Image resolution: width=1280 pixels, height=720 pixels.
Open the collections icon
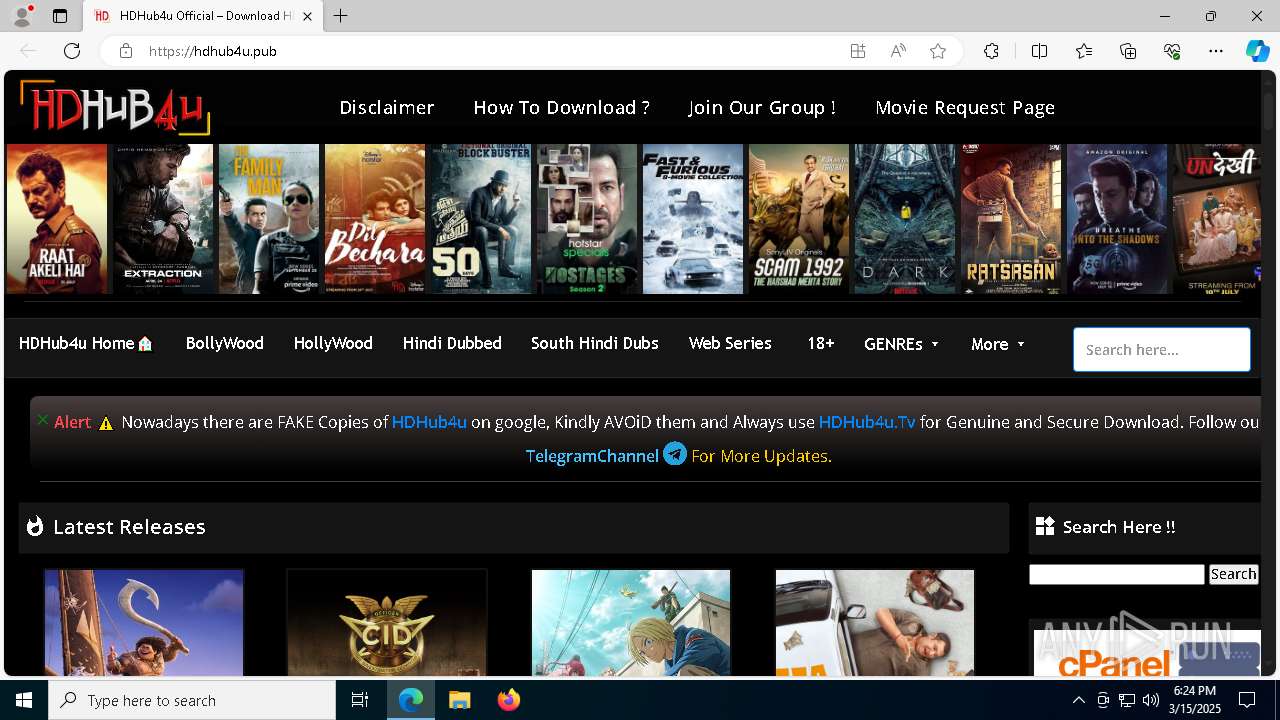1128,51
